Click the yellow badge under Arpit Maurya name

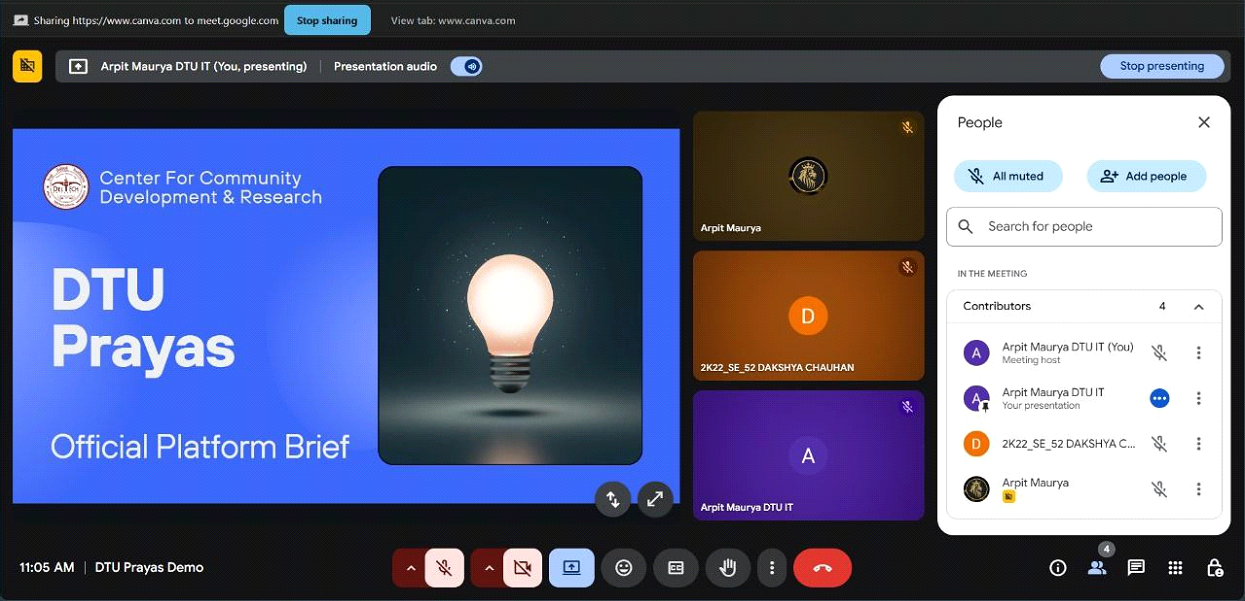point(1009,497)
